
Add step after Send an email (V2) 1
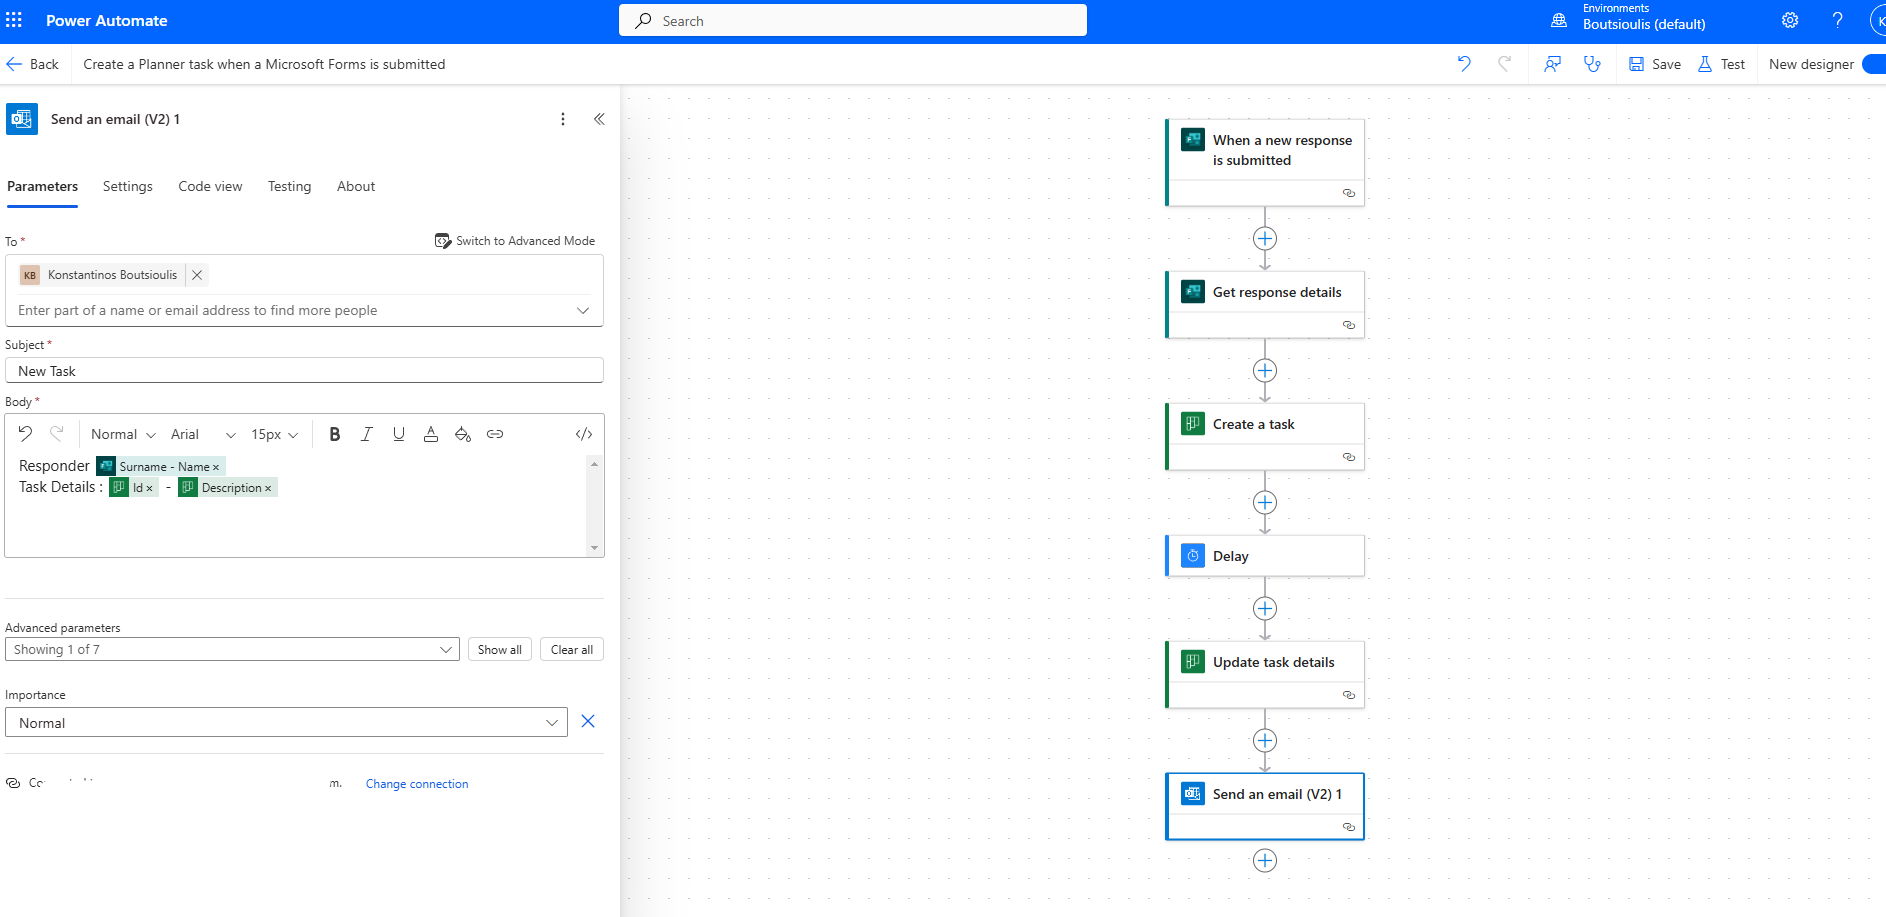(1265, 860)
